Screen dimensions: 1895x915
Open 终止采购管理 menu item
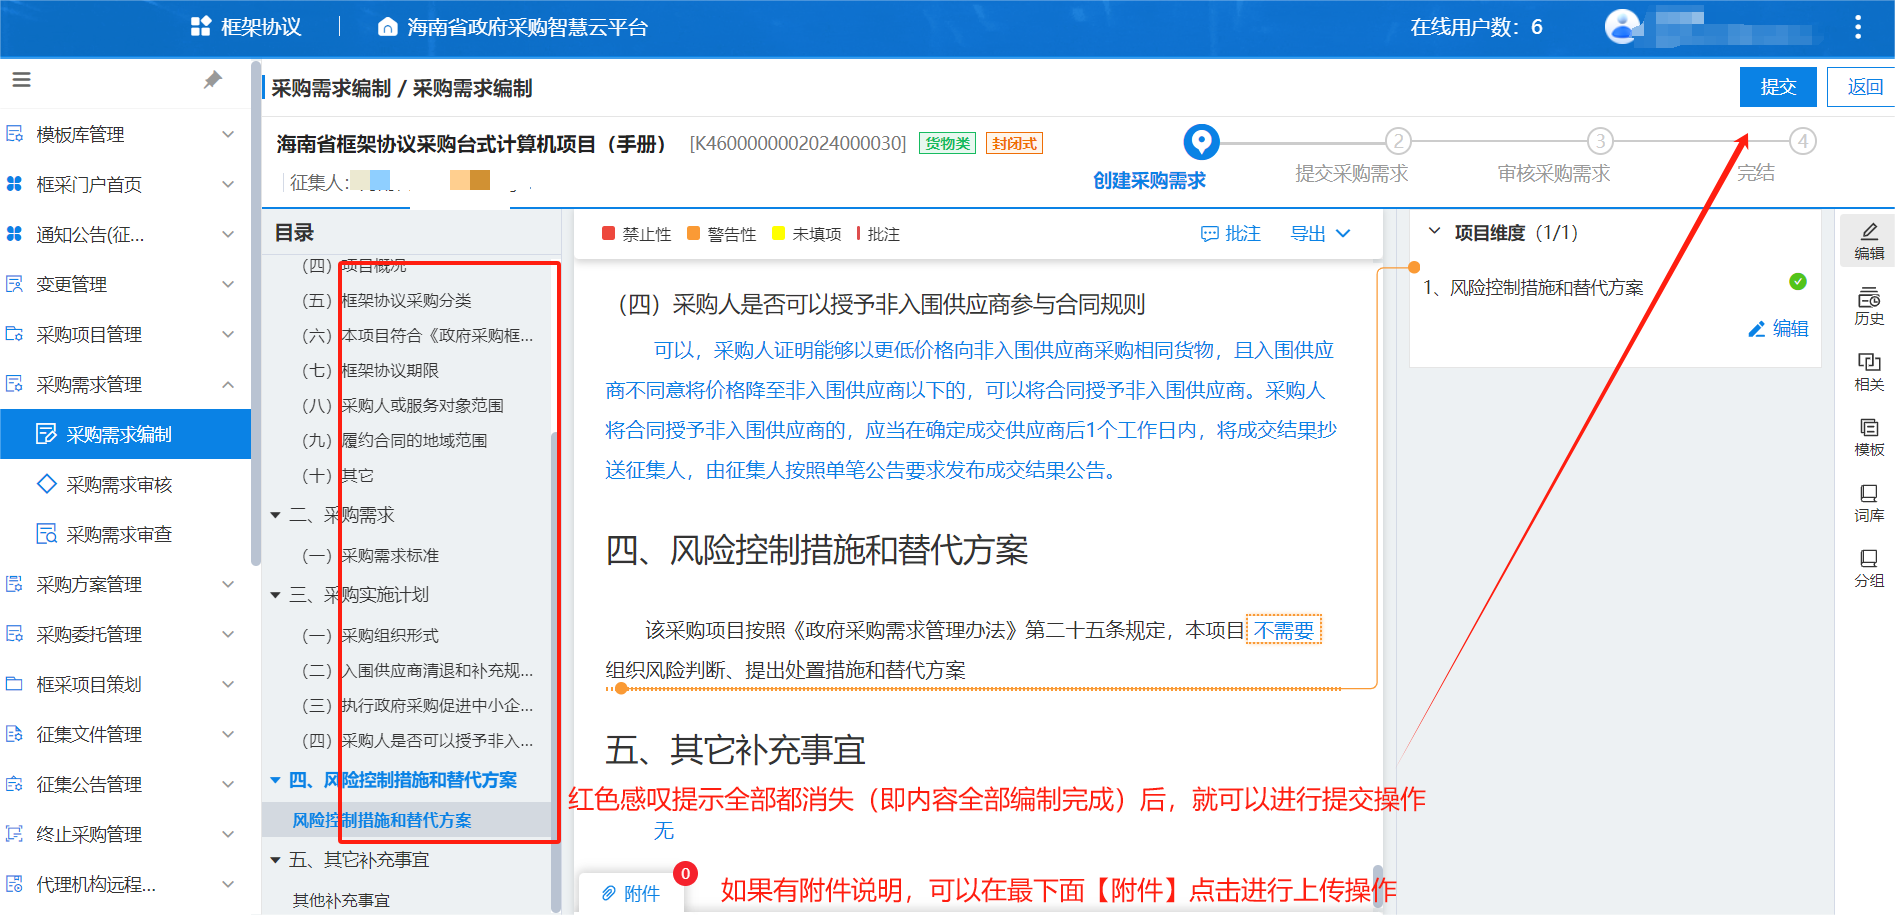coord(125,834)
